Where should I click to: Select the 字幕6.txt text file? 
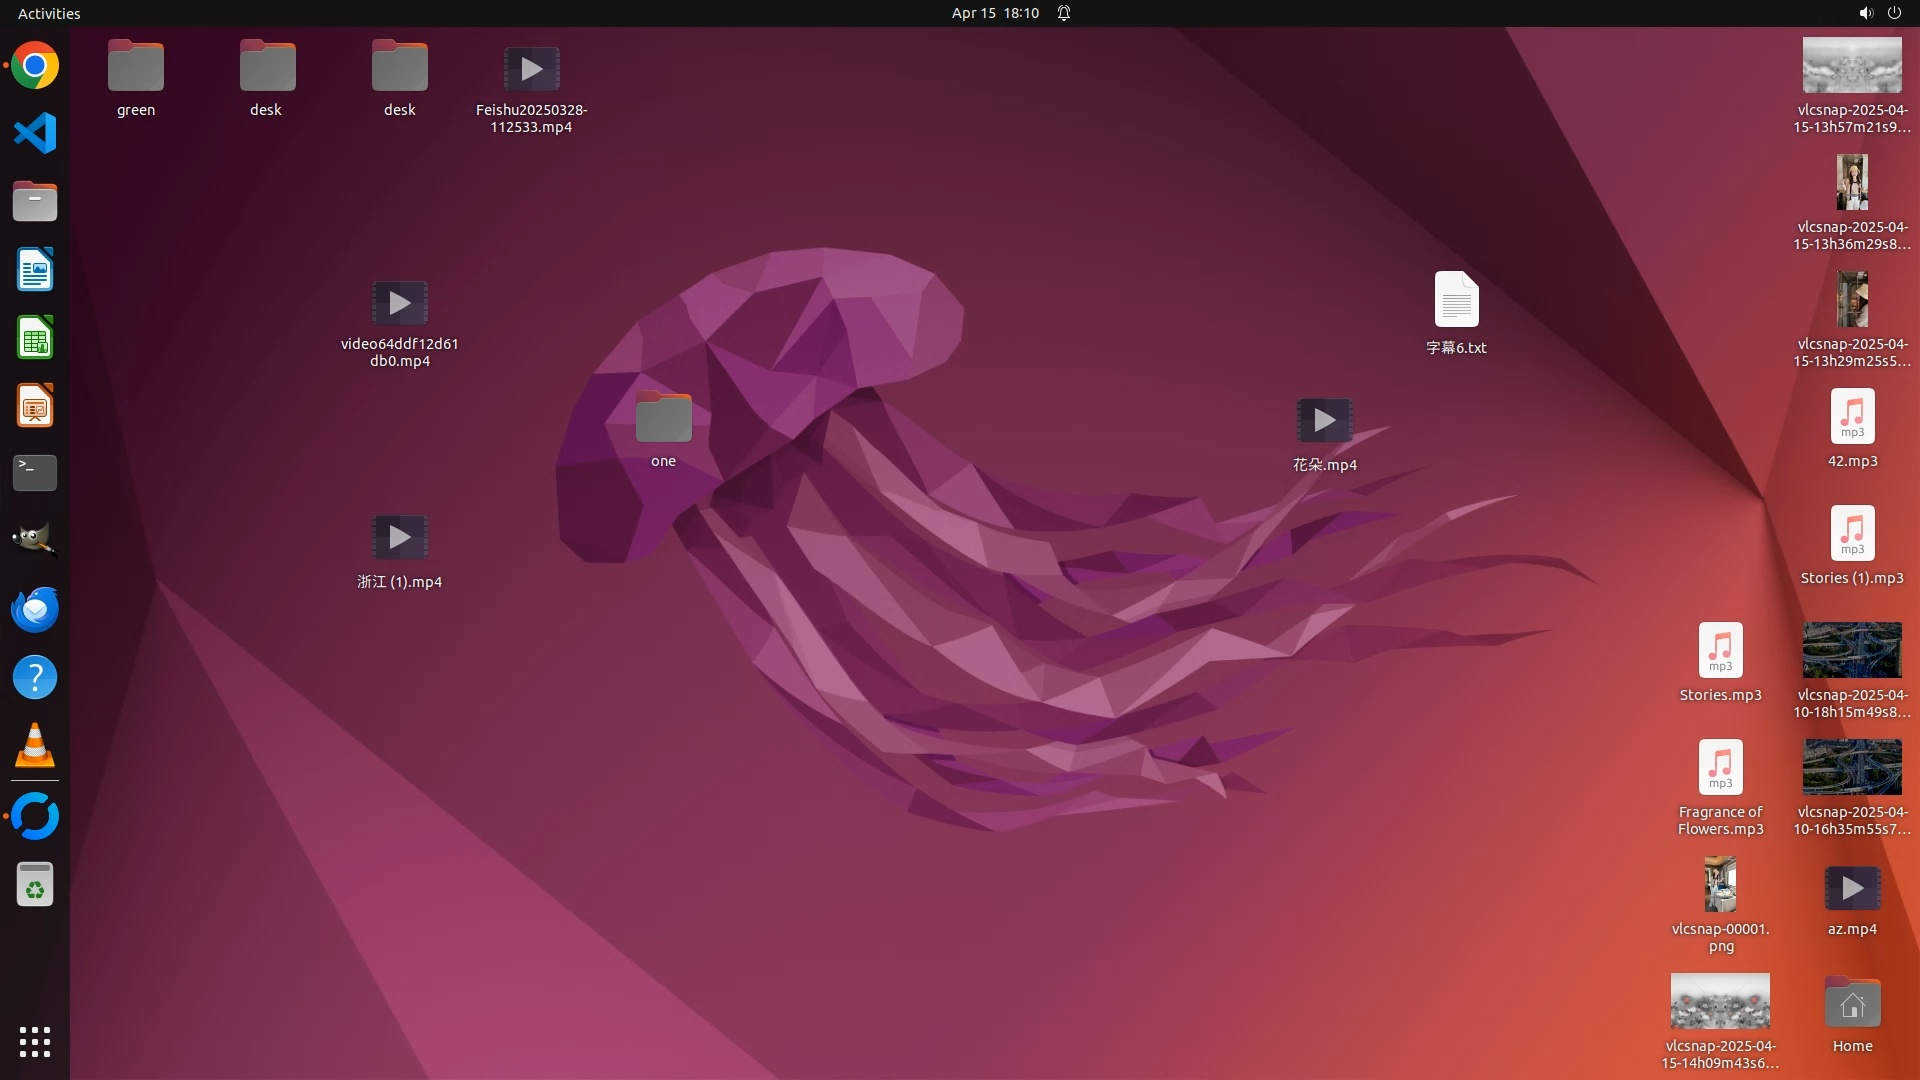(1456, 300)
